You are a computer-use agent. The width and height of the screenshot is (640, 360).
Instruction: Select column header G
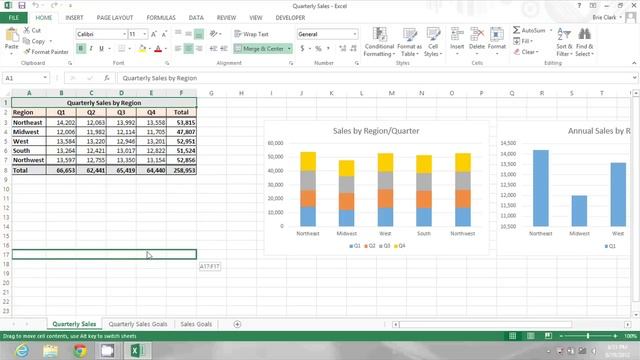coord(211,93)
